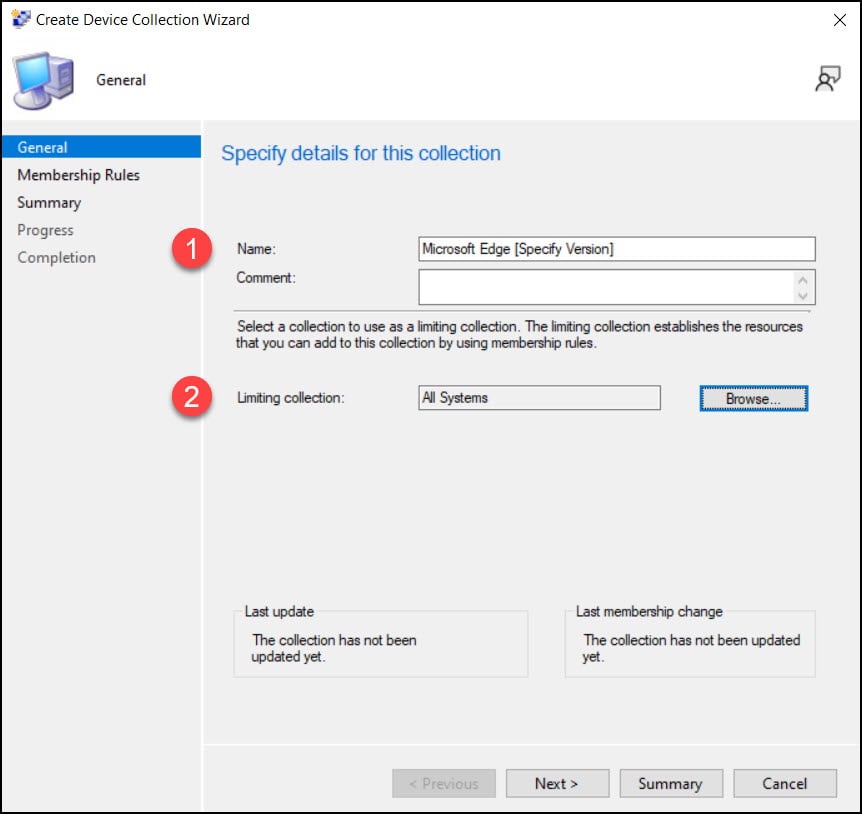The height and width of the screenshot is (814, 862).
Task: Click the 'Last update' group label
Action: point(279,612)
